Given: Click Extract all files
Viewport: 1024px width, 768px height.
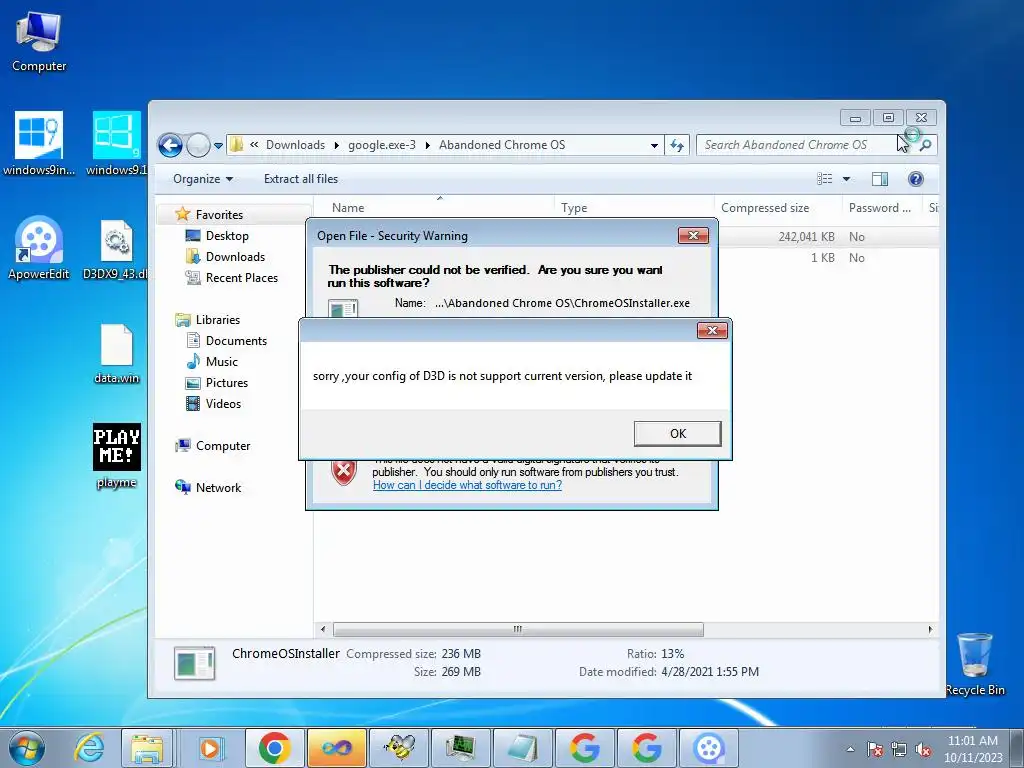Looking at the screenshot, I should 300,179.
